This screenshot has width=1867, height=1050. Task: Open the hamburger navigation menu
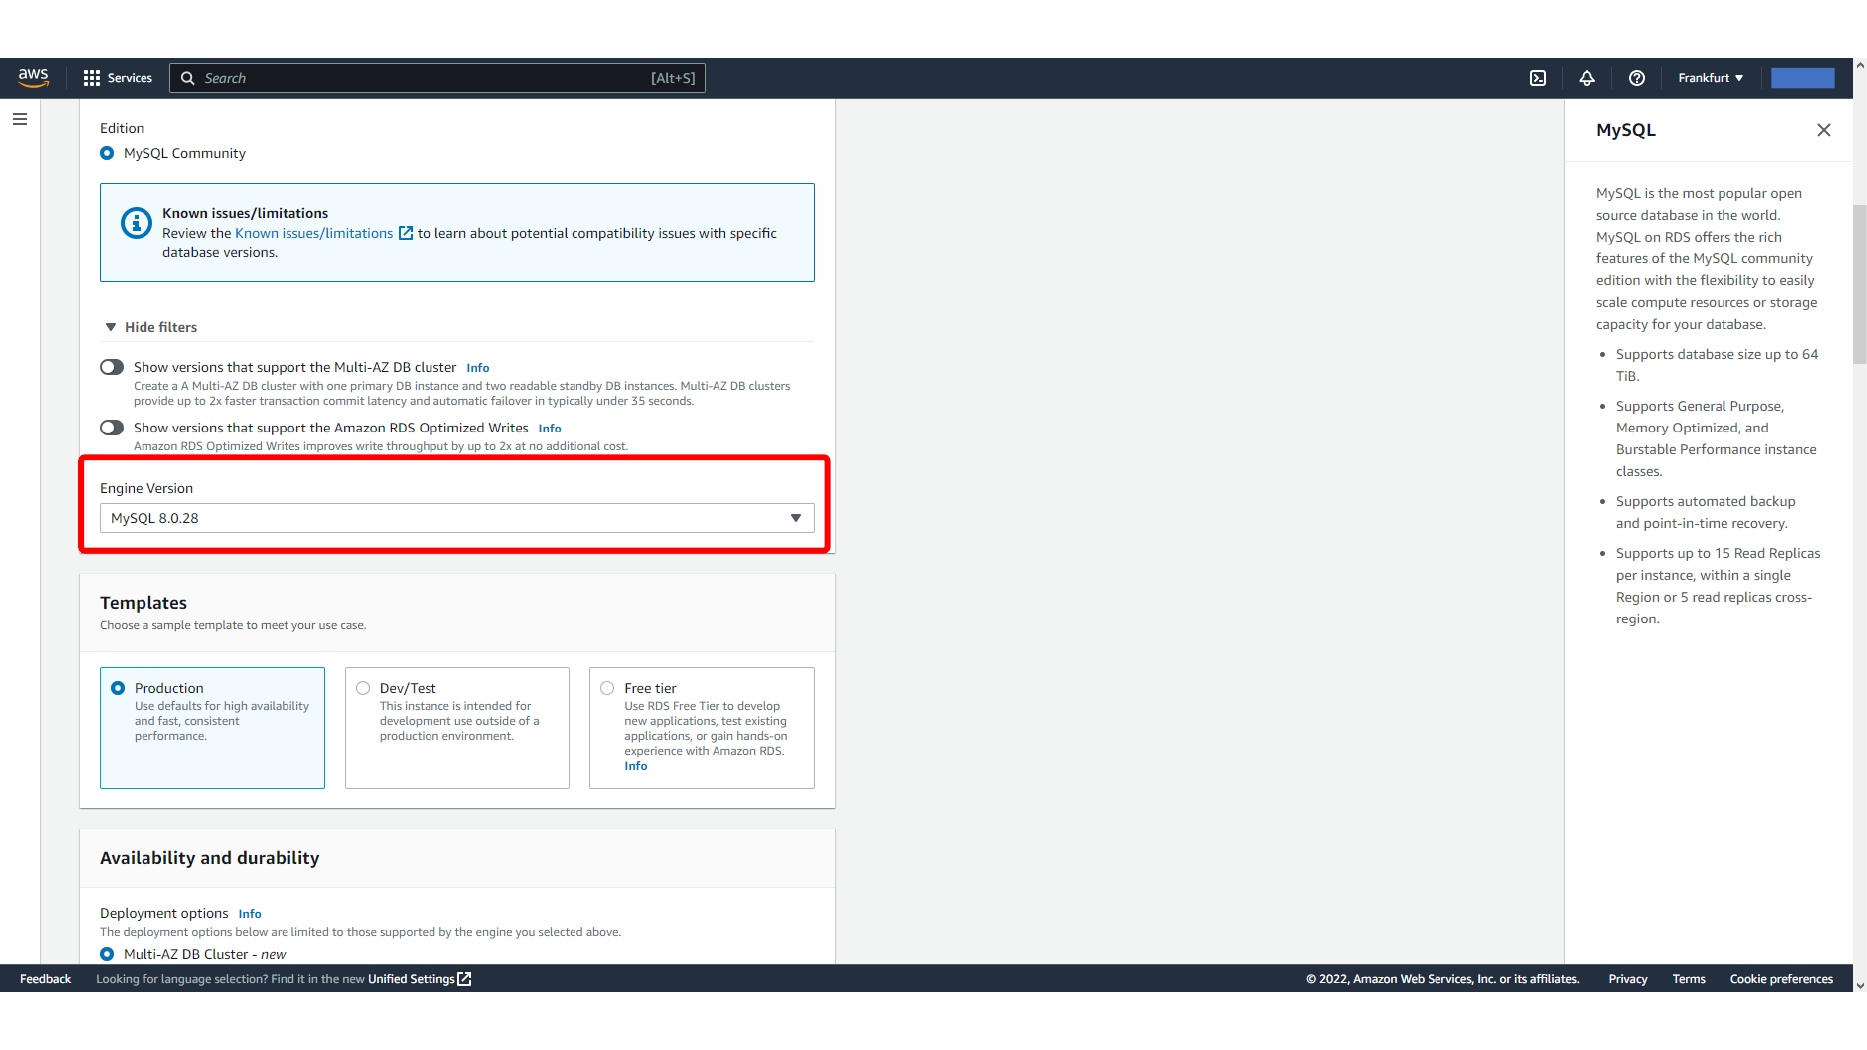(x=20, y=119)
